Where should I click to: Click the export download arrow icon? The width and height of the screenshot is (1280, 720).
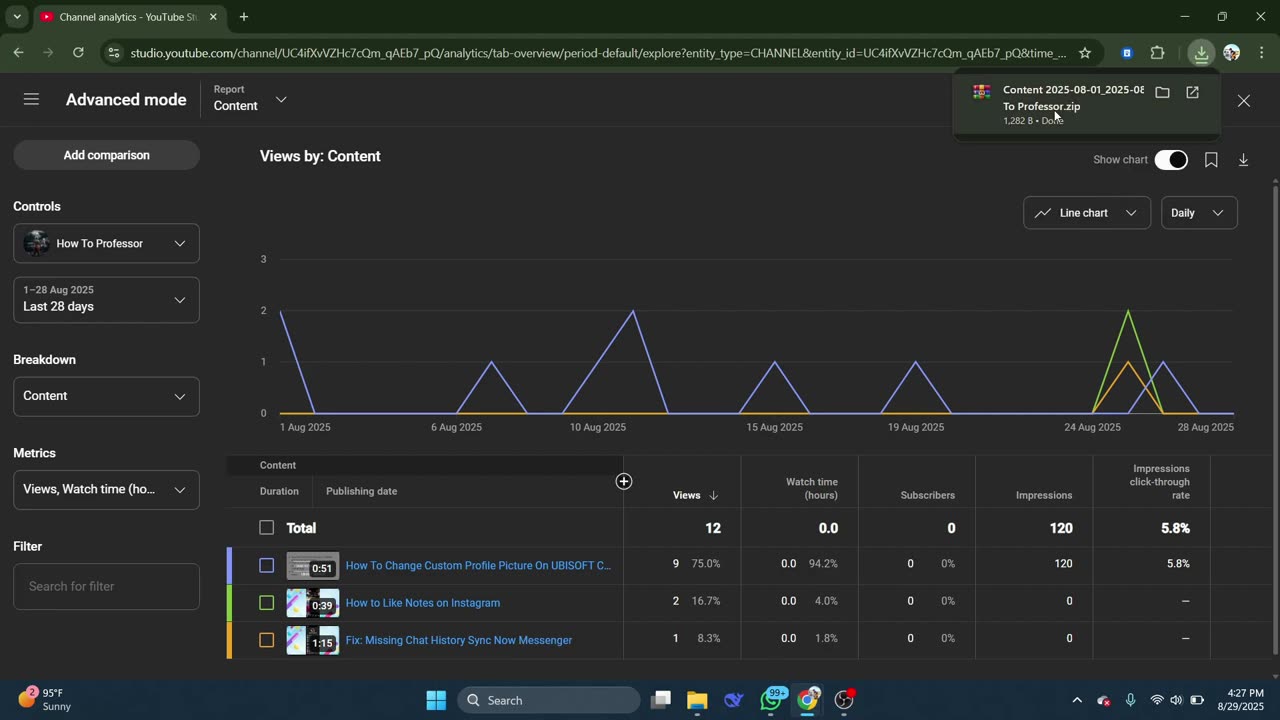tap(1243, 160)
